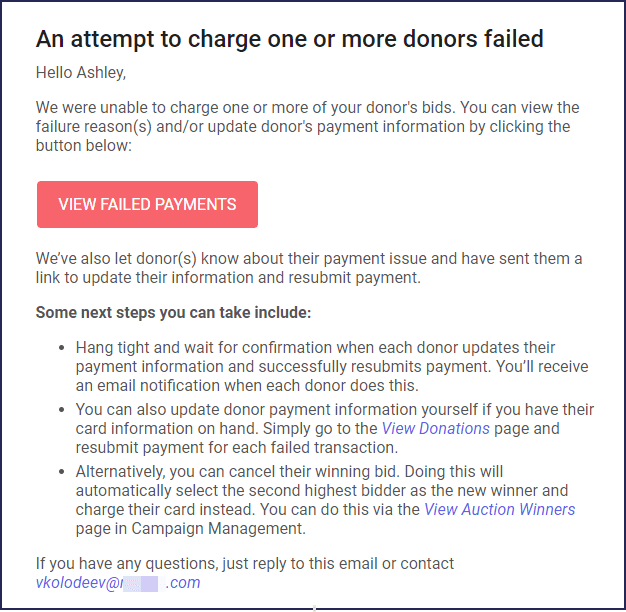Click the vkolodeev contact email address
The height and width of the screenshot is (612, 626).
pos(117,583)
